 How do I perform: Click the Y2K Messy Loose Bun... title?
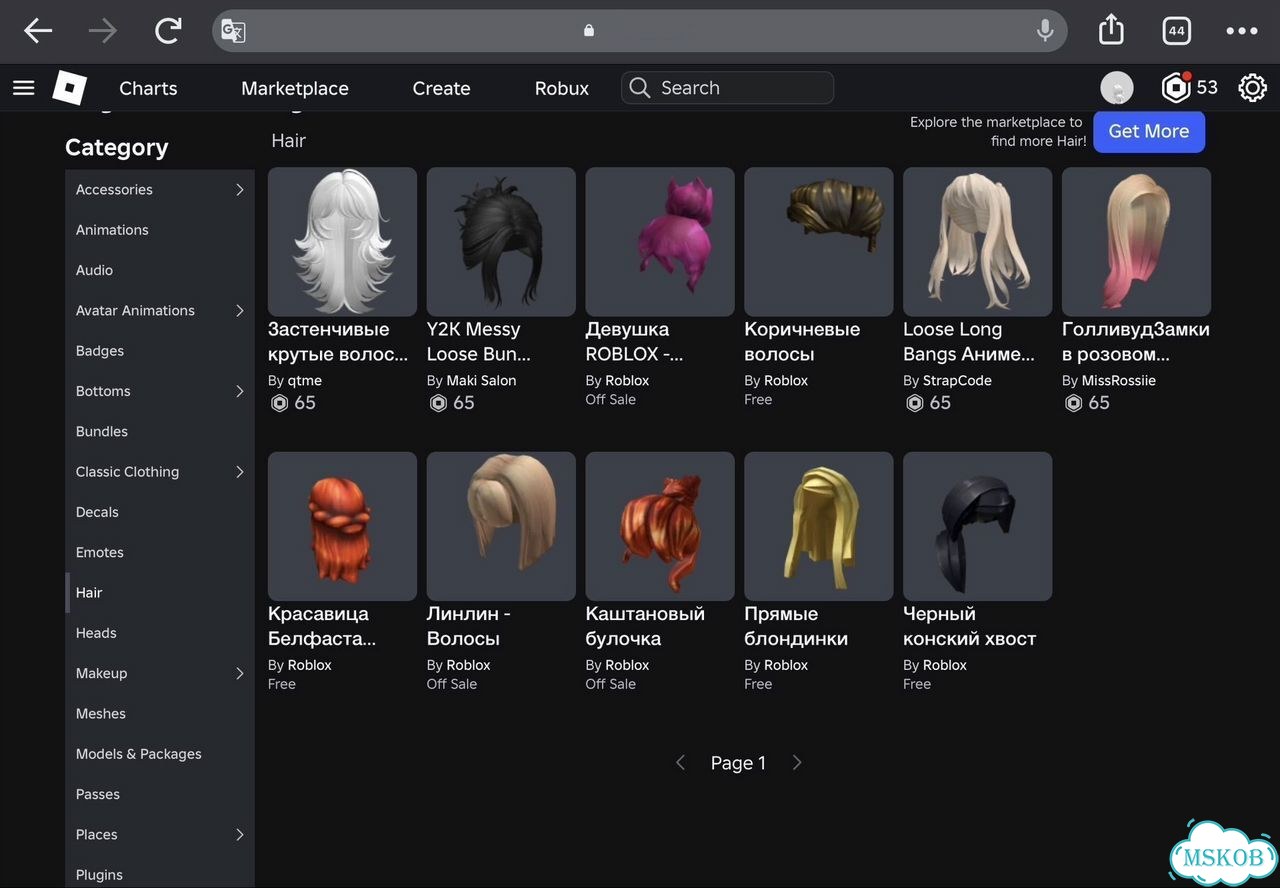[479, 342]
